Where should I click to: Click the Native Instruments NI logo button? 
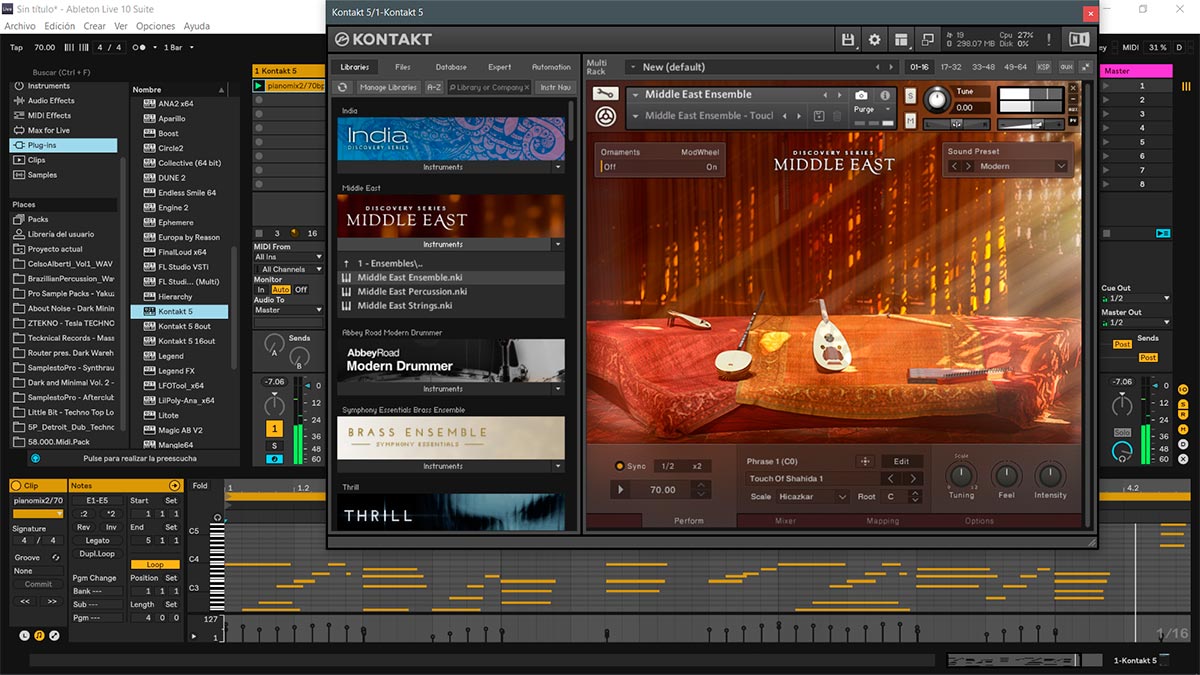(1079, 40)
